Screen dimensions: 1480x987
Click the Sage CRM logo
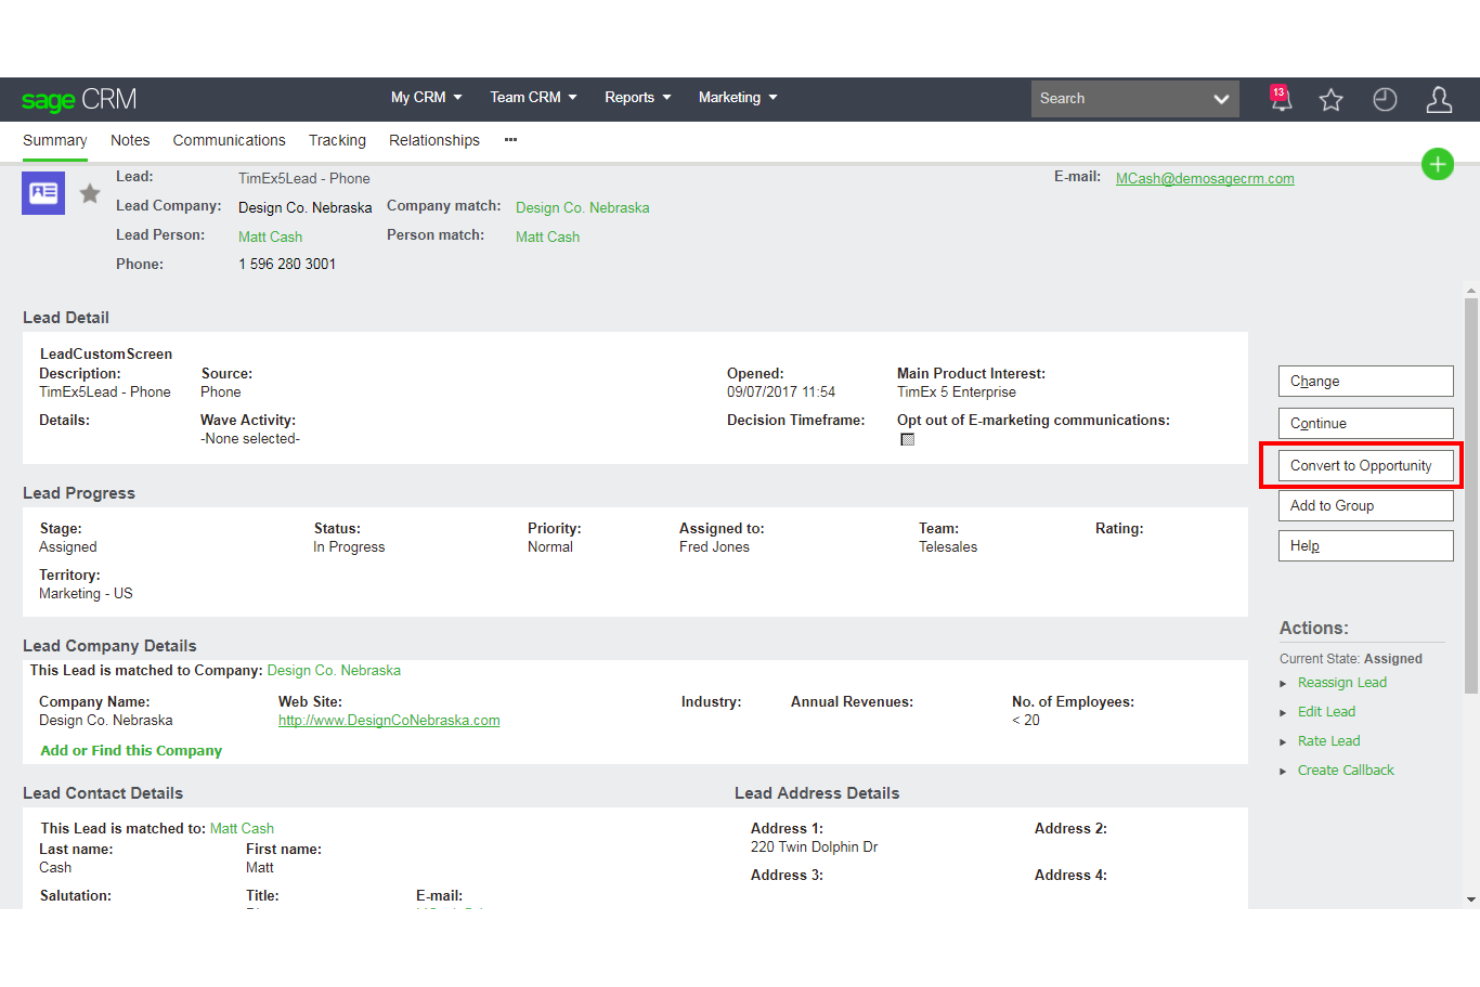click(78, 98)
